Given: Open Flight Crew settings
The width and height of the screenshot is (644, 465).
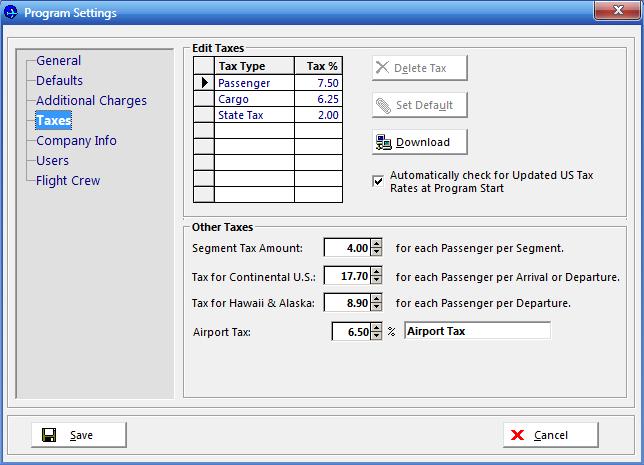Looking at the screenshot, I should point(68,181).
